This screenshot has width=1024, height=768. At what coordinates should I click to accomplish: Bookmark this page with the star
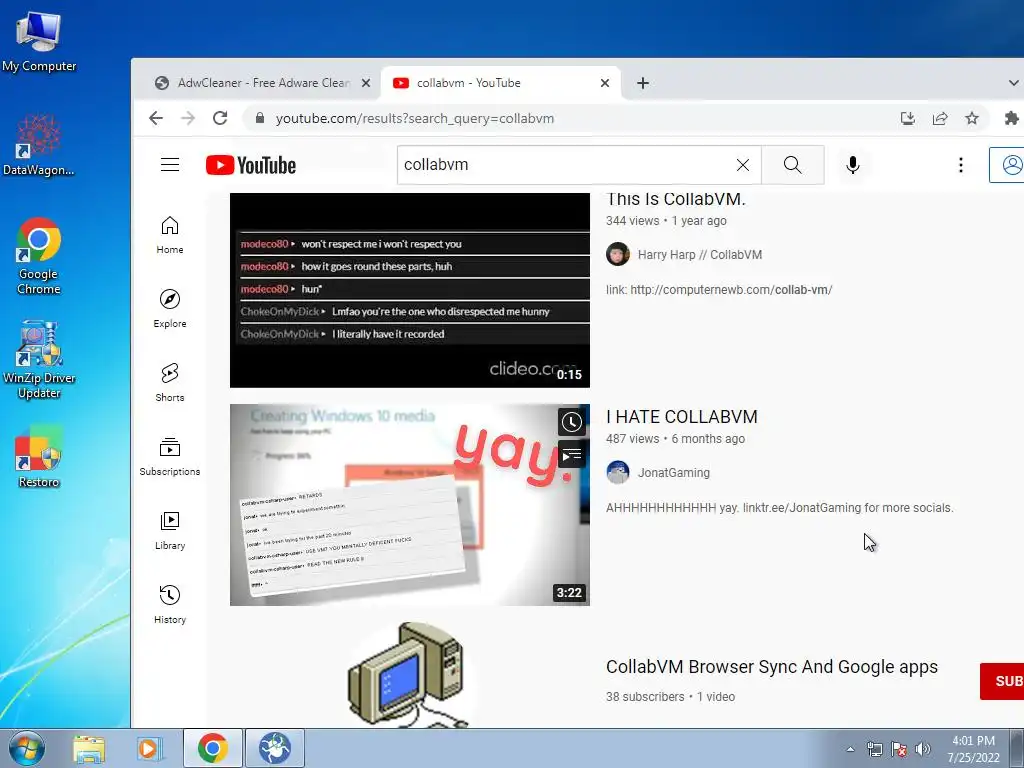click(972, 118)
